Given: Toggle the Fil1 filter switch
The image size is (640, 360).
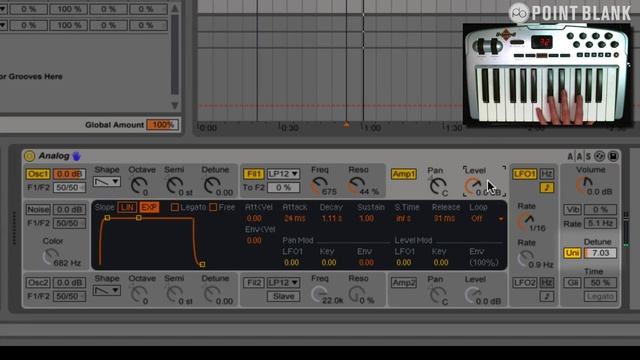Looking at the screenshot, I should coord(253,174).
